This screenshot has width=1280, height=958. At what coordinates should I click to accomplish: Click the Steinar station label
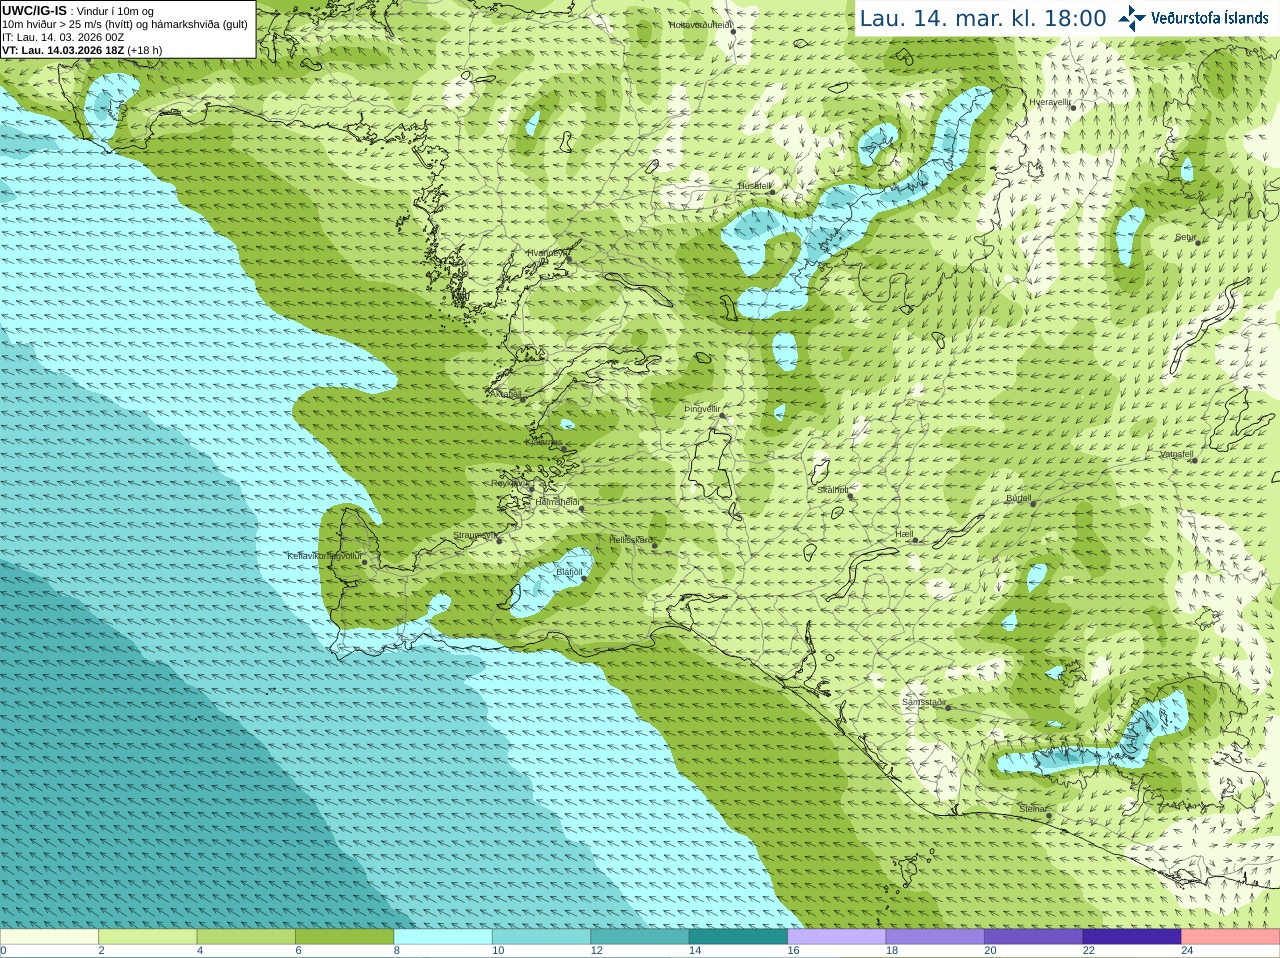click(1032, 809)
